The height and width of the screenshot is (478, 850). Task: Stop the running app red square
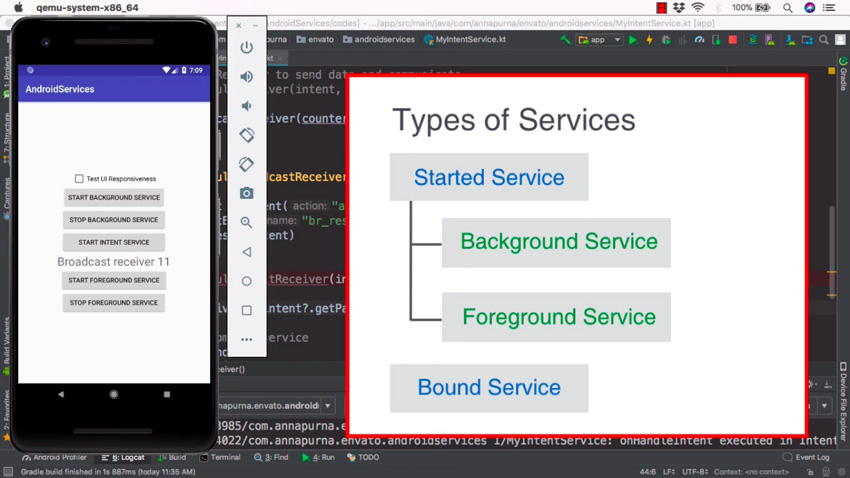pyautogui.click(x=732, y=40)
